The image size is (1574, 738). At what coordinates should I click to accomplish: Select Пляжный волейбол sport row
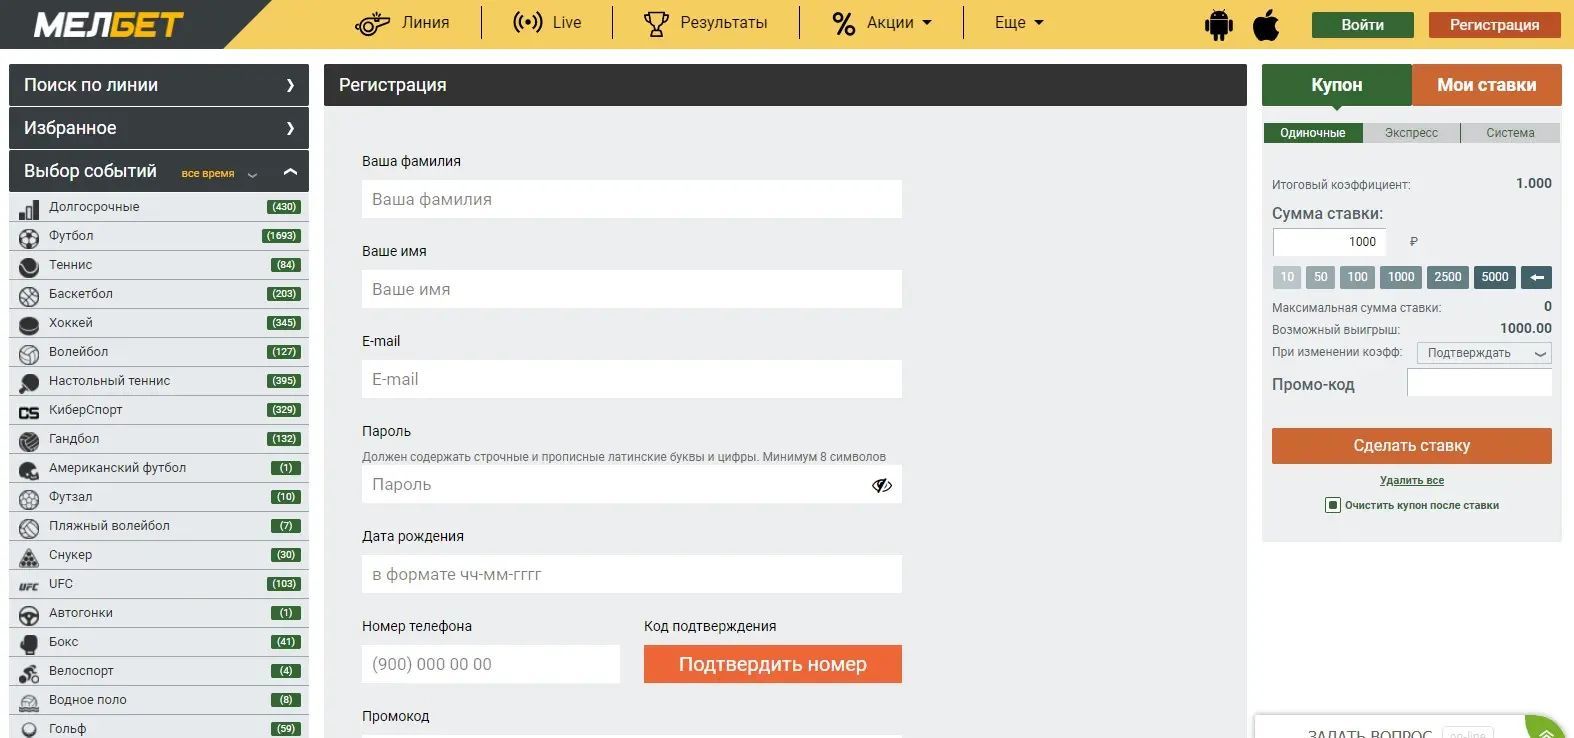[x=159, y=527]
